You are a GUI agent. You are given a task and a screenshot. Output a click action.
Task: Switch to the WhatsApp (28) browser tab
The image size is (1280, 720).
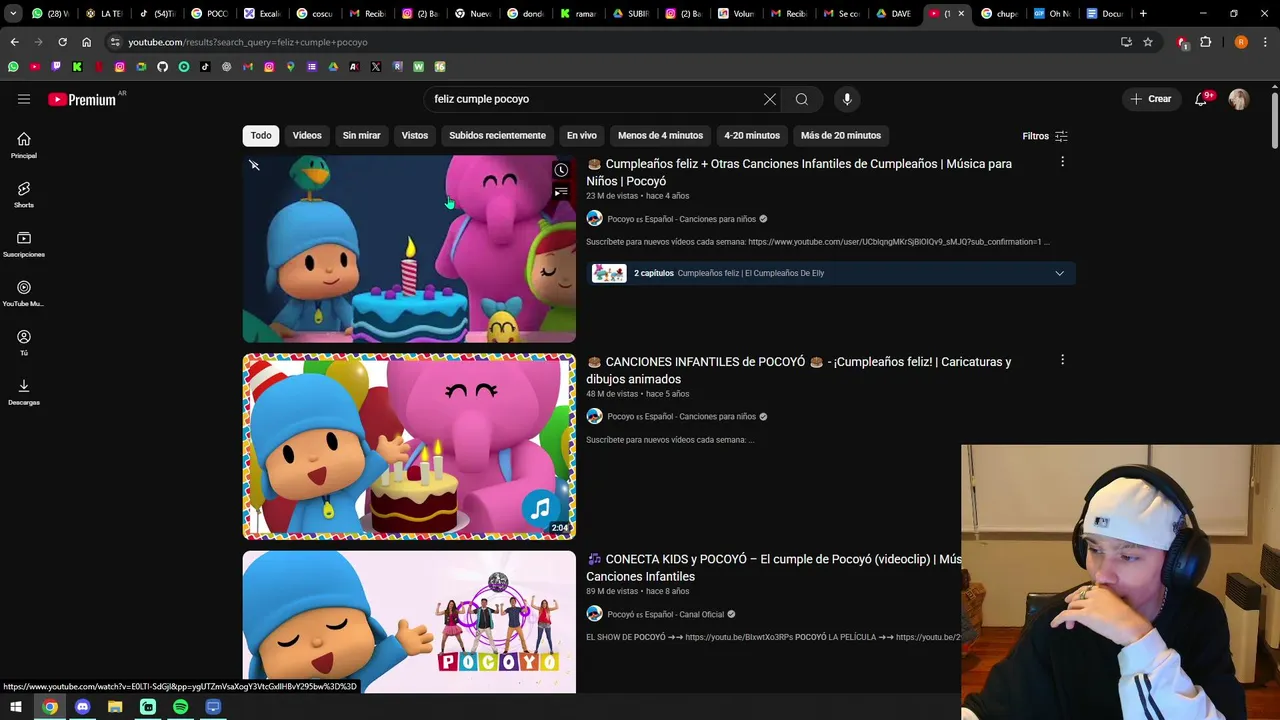click(50, 14)
